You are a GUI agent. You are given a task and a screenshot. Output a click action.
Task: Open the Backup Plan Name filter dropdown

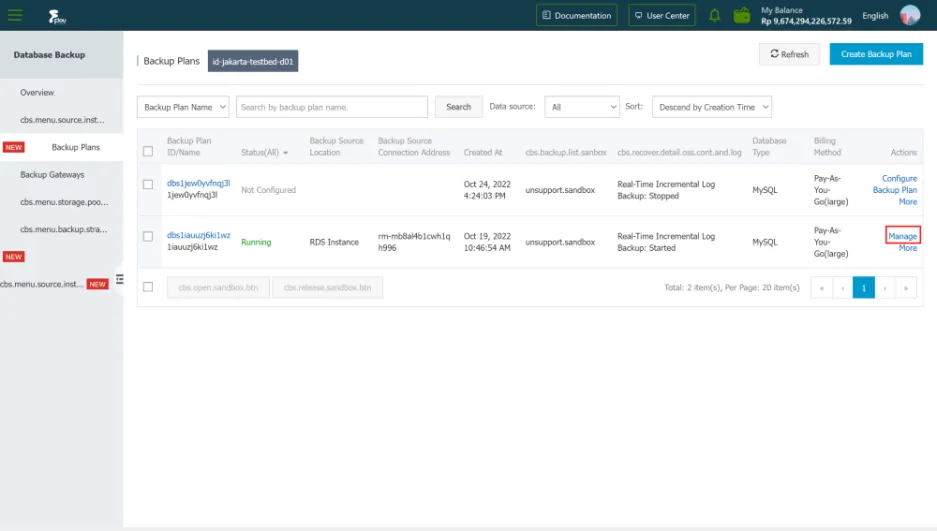pyautogui.click(x=183, y=107)
